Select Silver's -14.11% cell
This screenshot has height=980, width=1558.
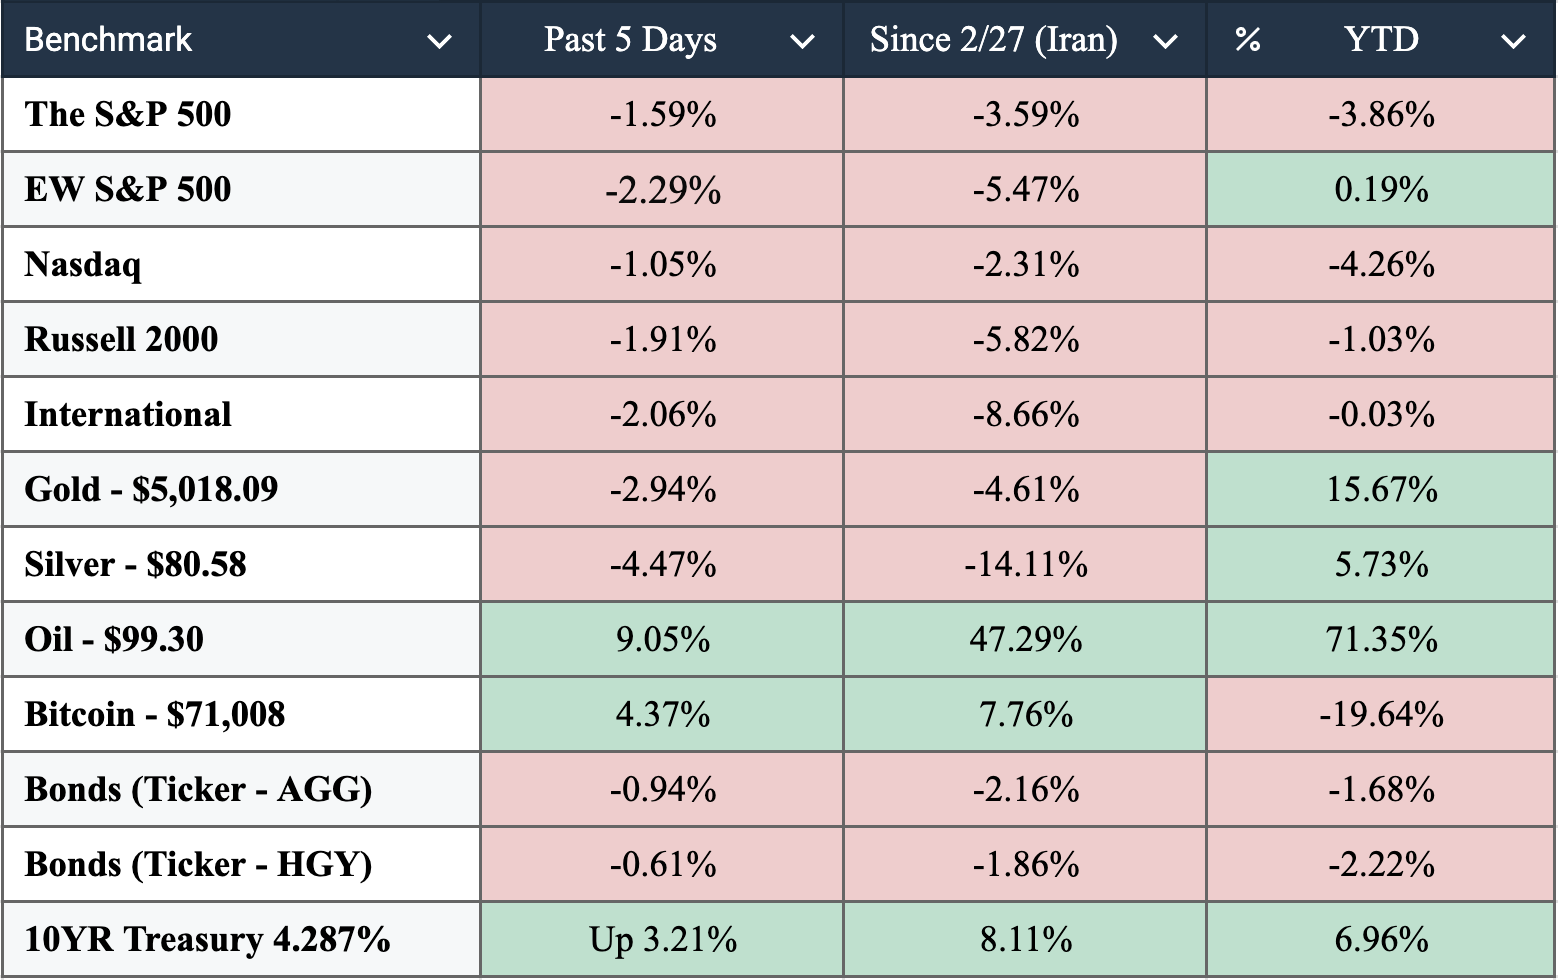click(x=1026, y=565)
